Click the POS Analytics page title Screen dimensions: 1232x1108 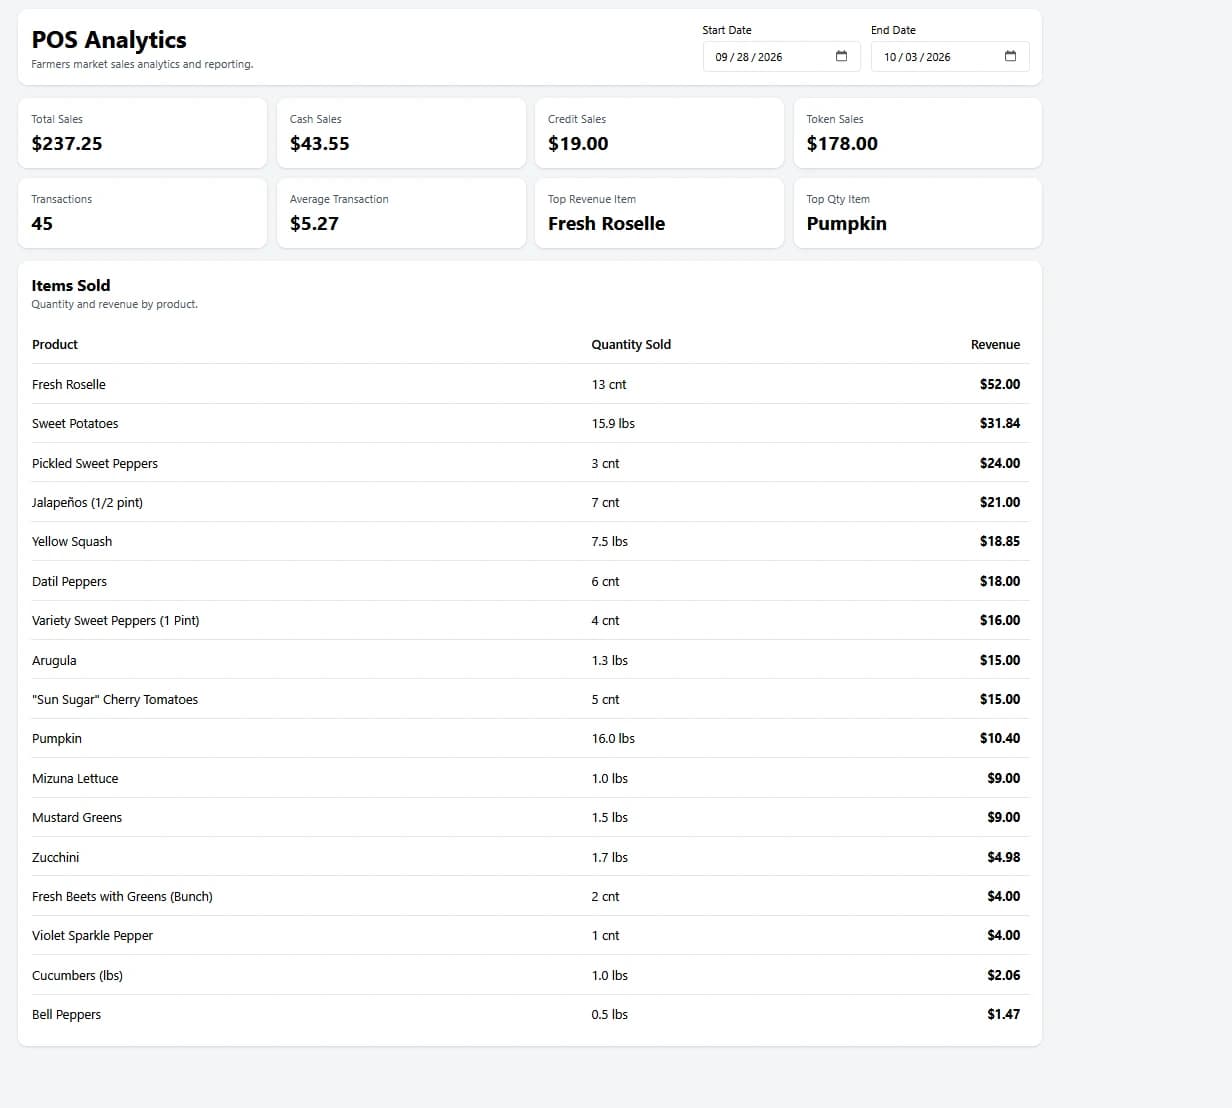pyautogui.click(x=109, y=40)
